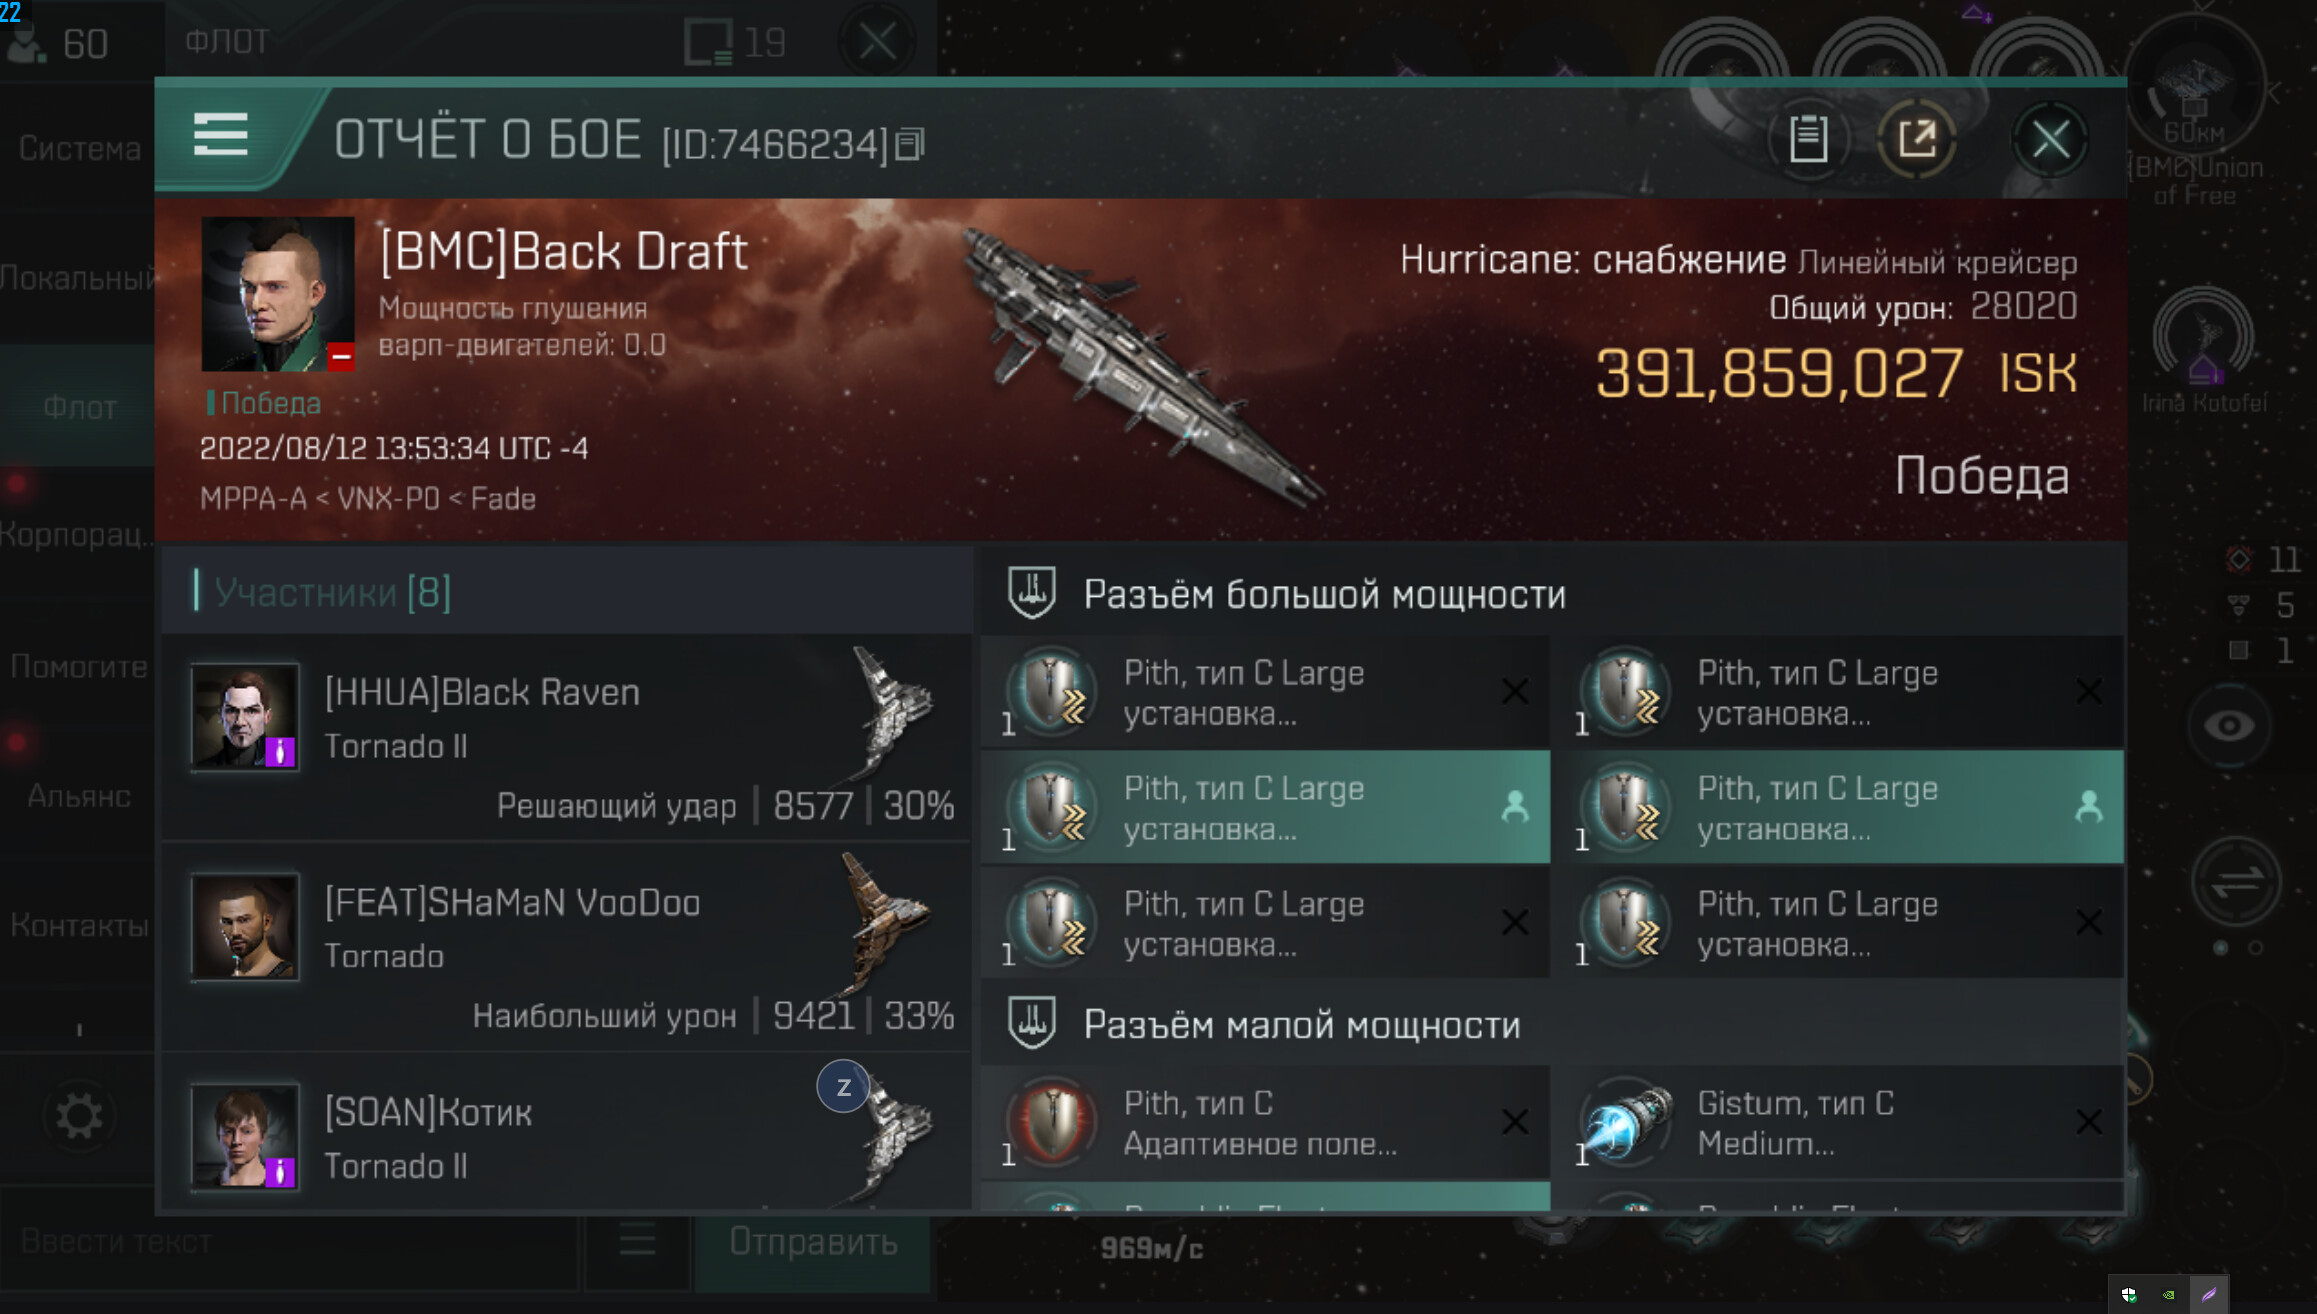This screenshot has width=2317, height=1314.
Task: Select SHaMaN VooDoo portrait thumbnail
Action: point(244,926)
